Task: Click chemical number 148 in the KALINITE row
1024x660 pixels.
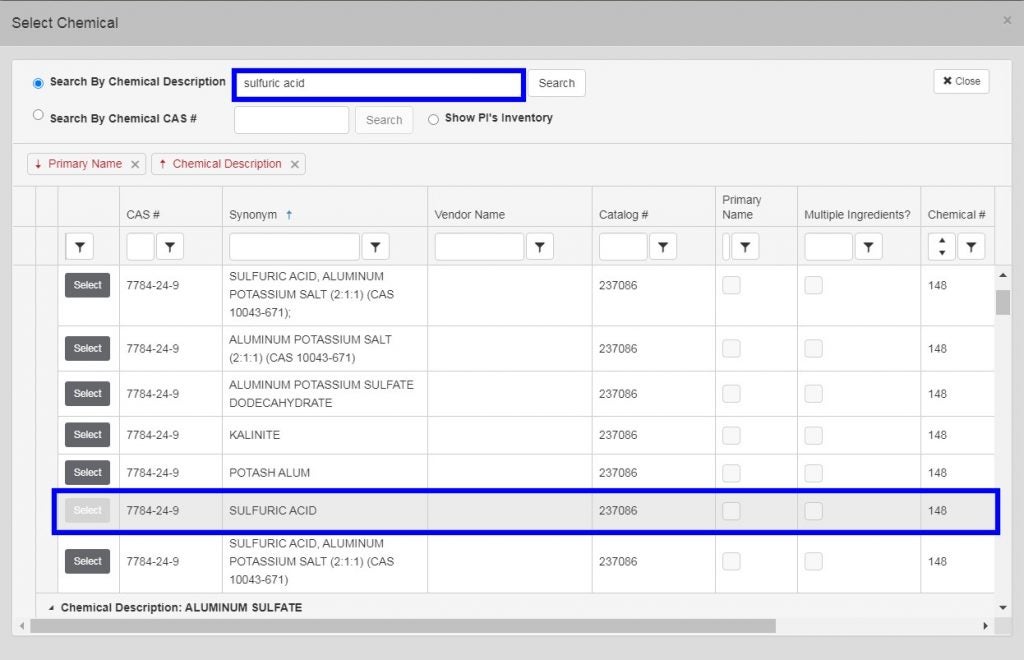Action: click(937, 435)
